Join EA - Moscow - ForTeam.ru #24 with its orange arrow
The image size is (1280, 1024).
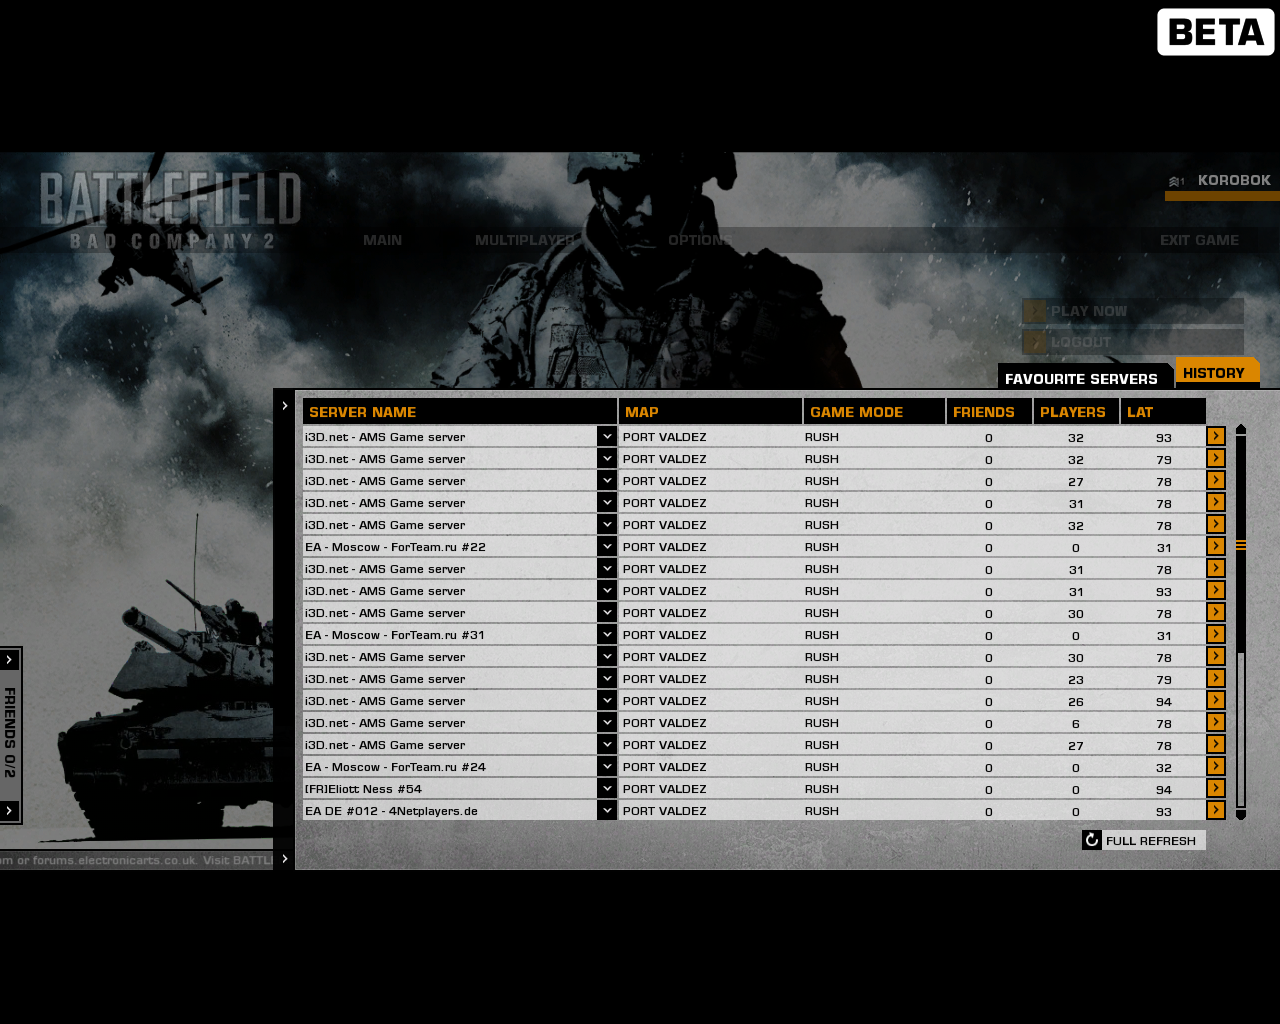coord(1216,766)
